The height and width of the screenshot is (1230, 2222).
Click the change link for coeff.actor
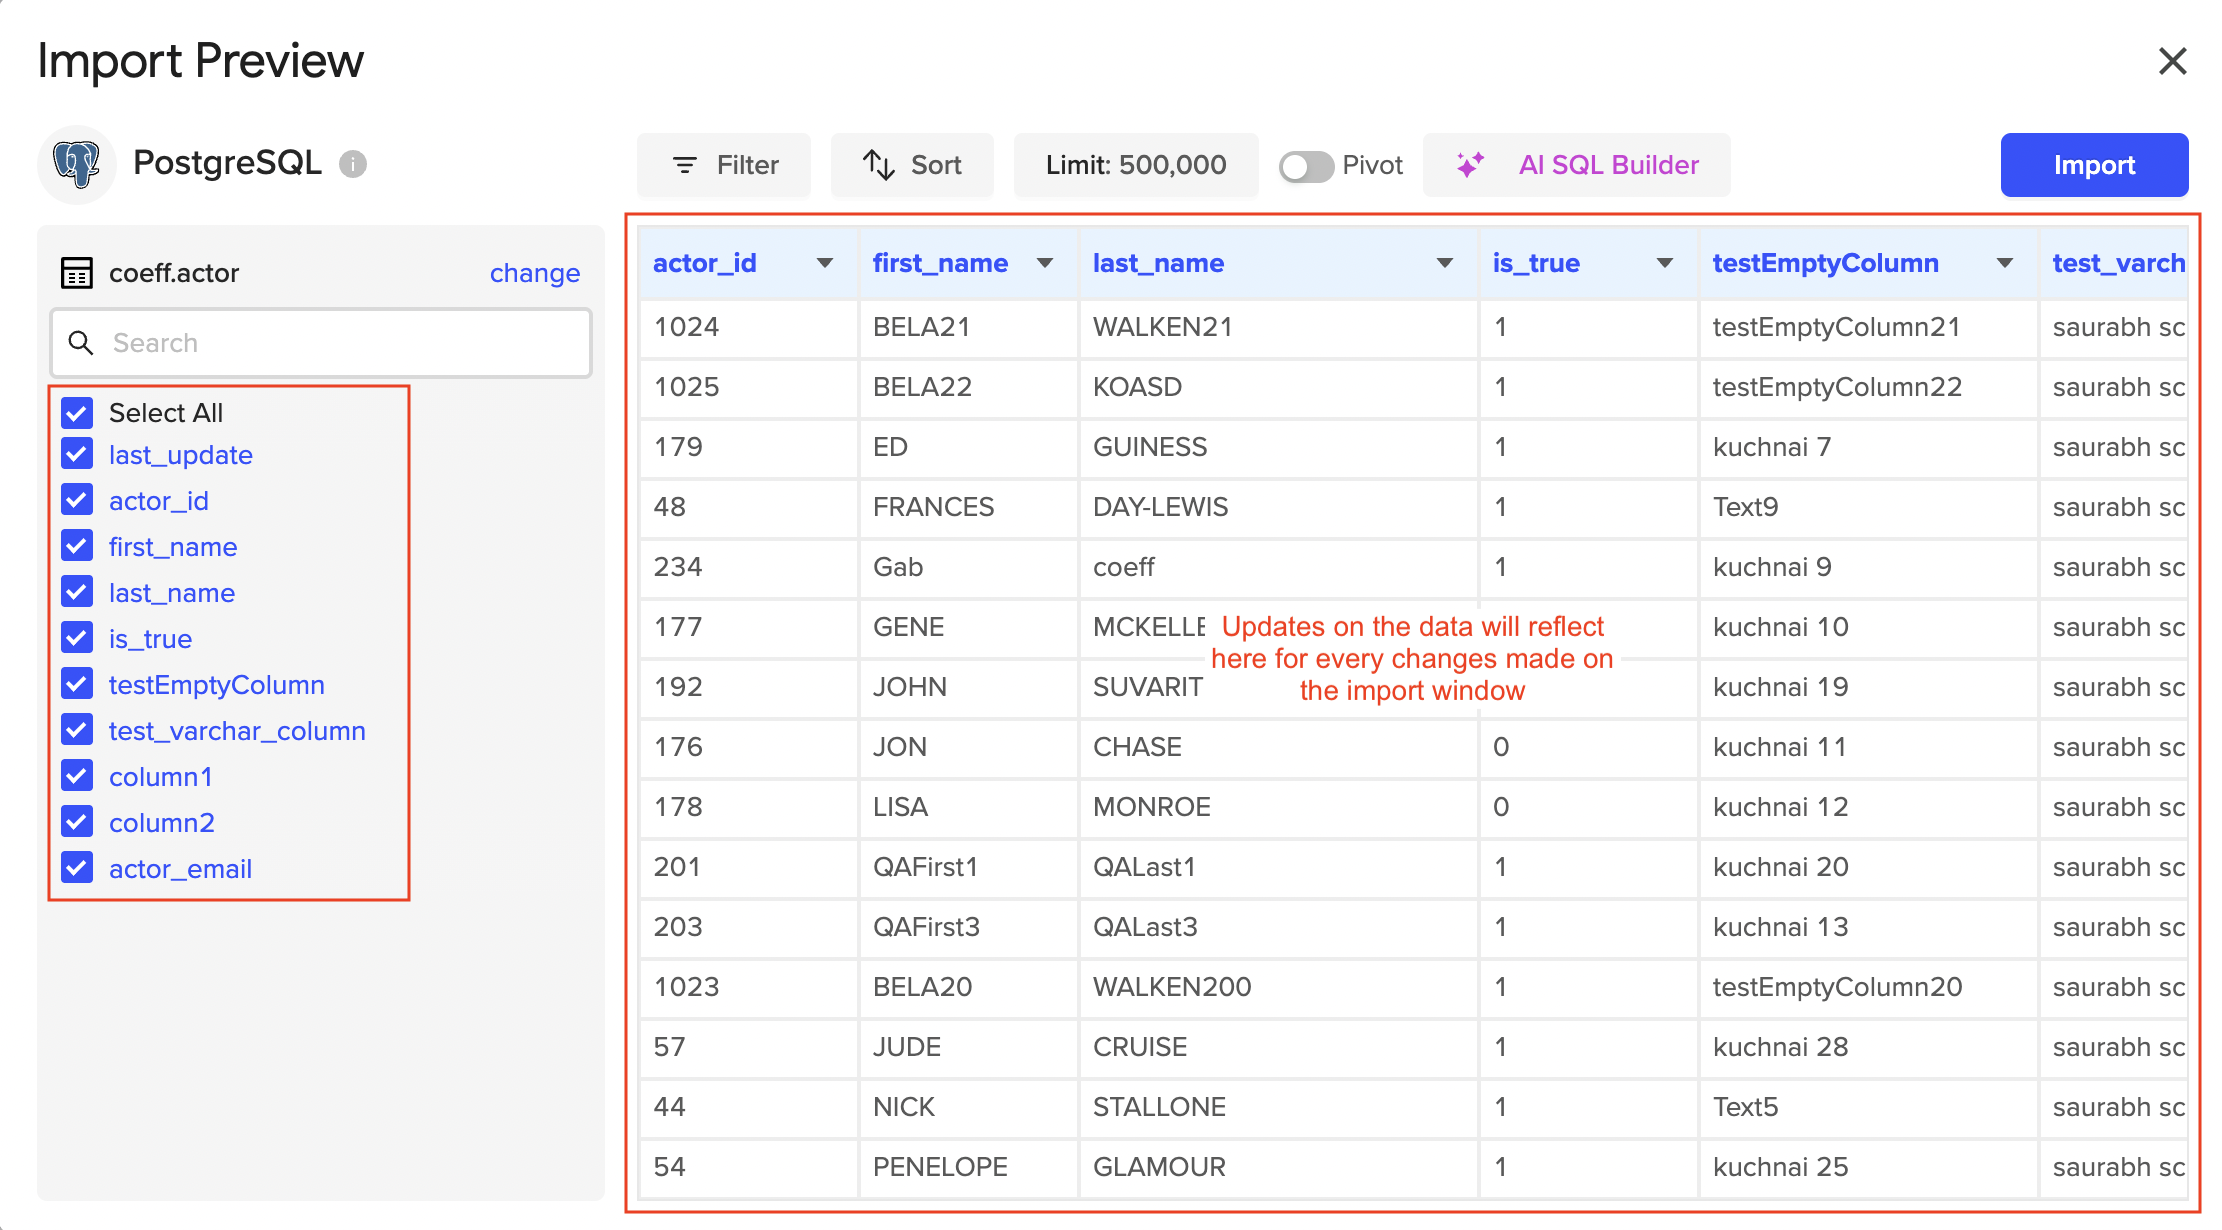[x=534, y=273]
